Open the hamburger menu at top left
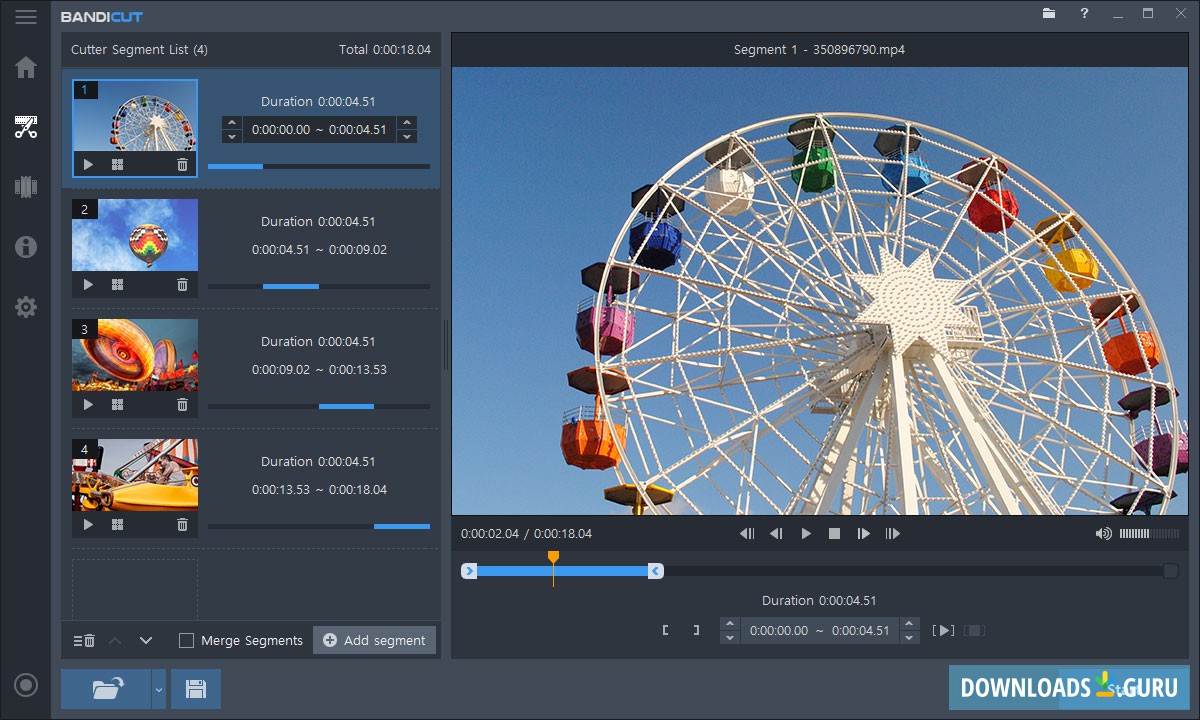The image size is (1200, 720). (26, 17)
